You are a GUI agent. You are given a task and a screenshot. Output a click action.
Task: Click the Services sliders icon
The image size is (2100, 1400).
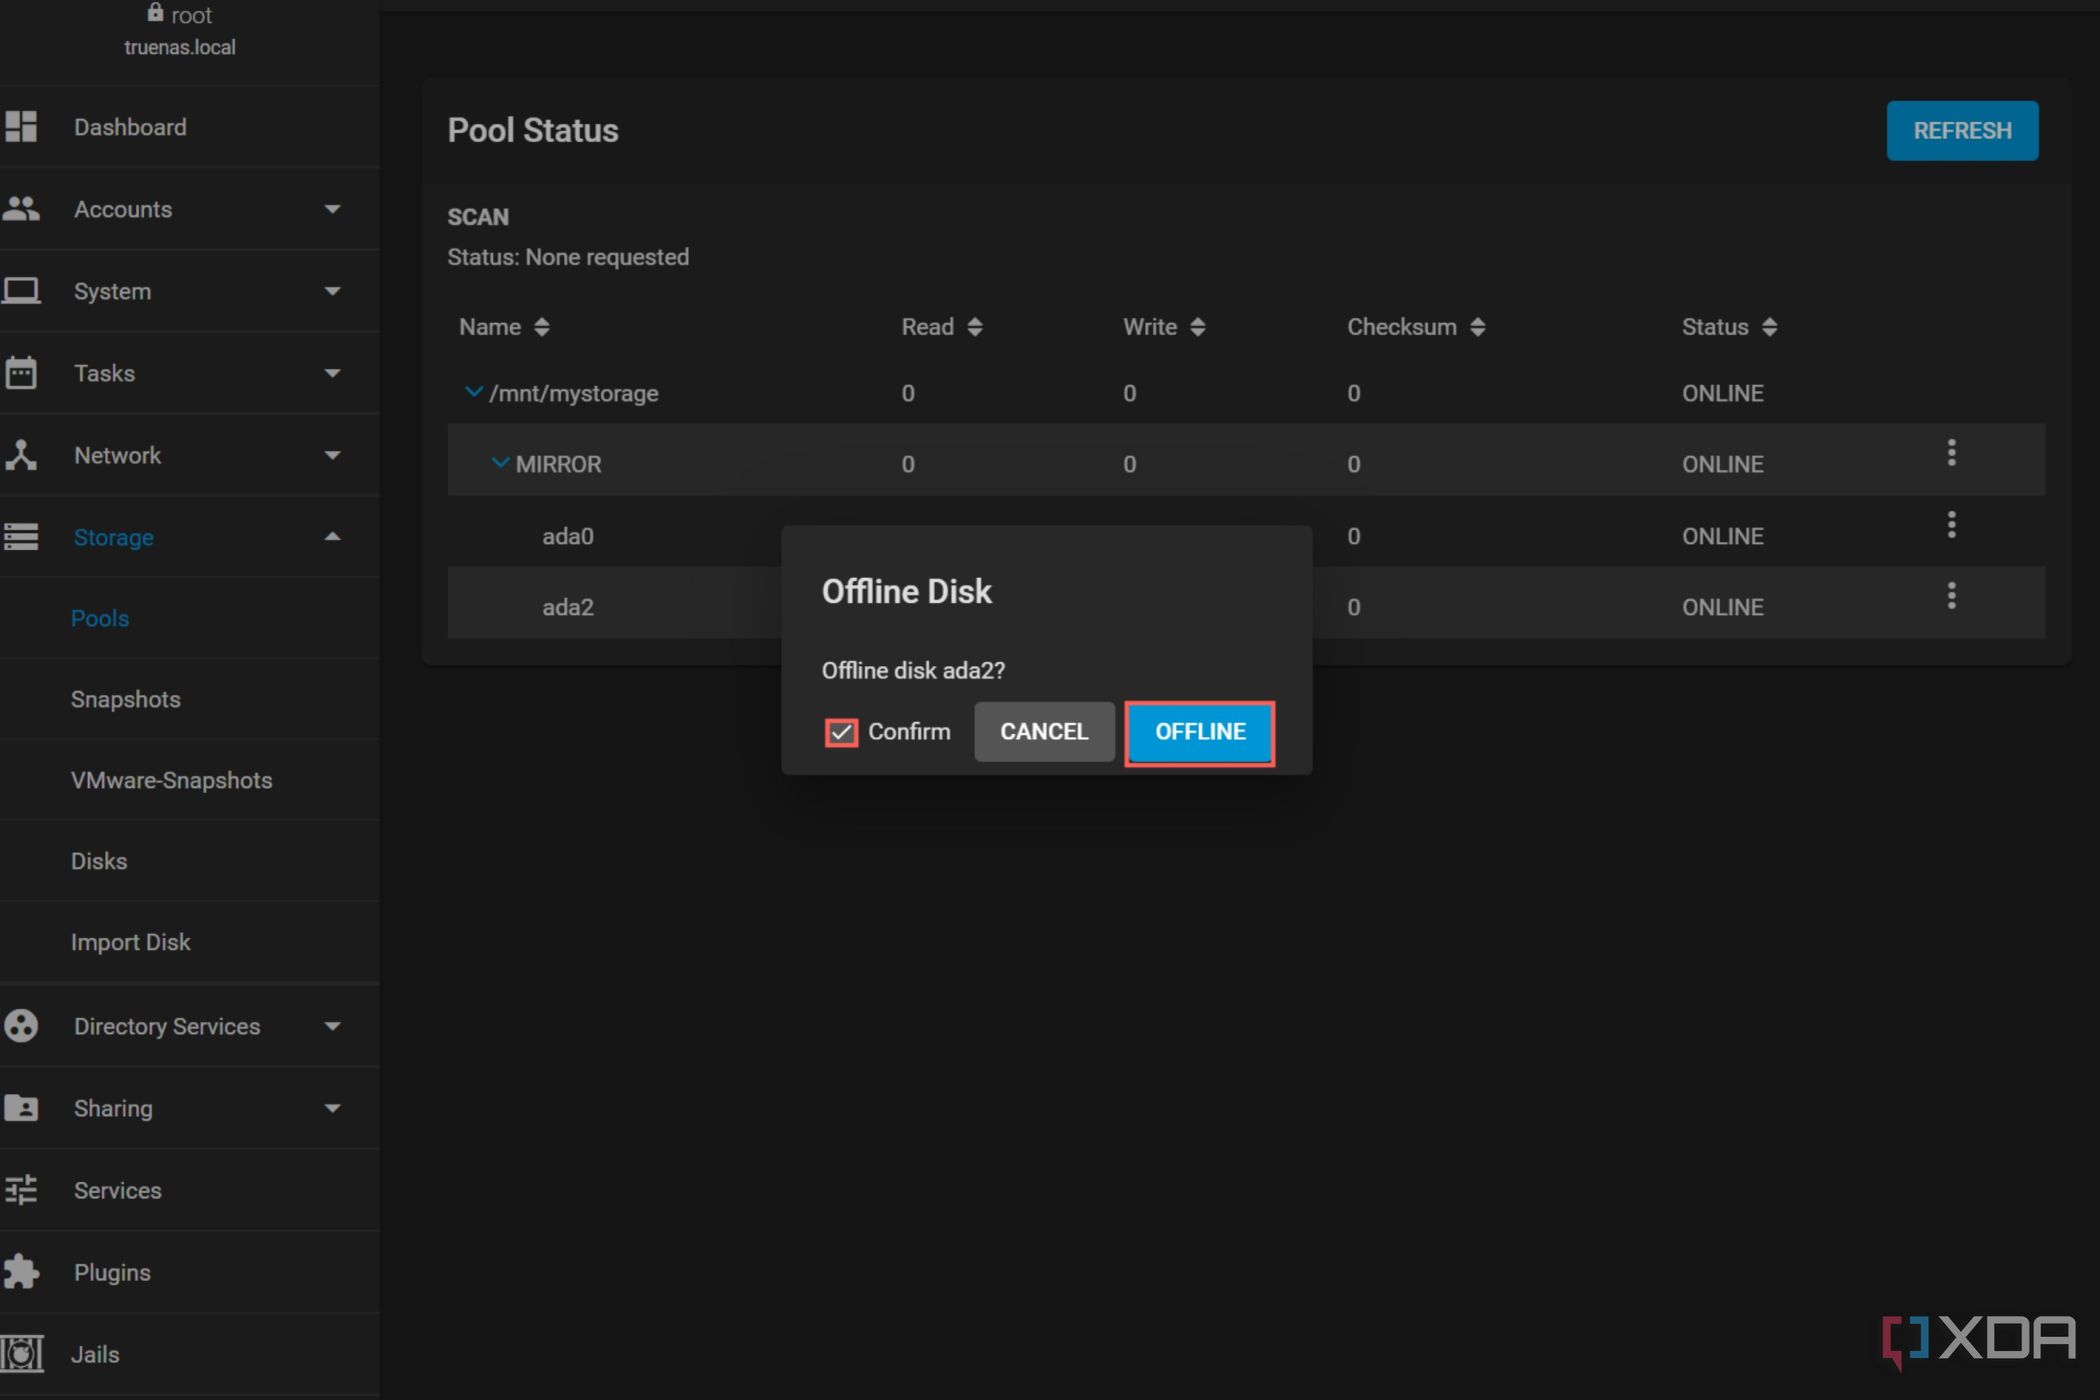[21, 1190]
